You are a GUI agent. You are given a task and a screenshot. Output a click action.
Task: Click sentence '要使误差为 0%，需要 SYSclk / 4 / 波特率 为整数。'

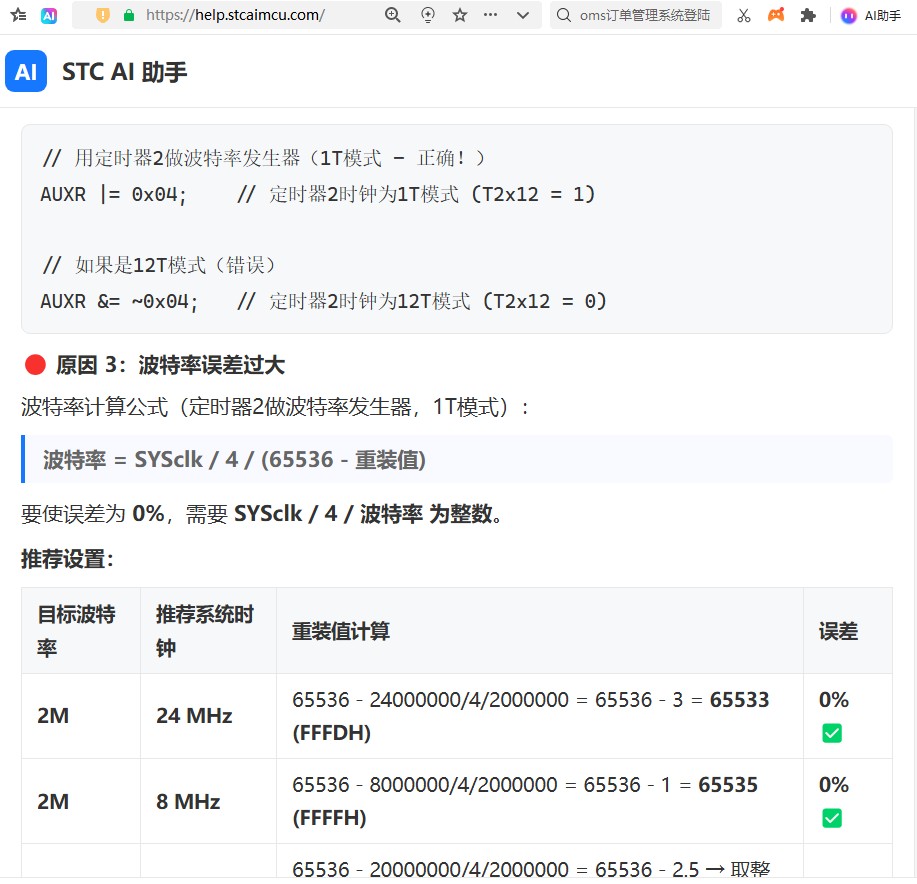tap(262, 514)
